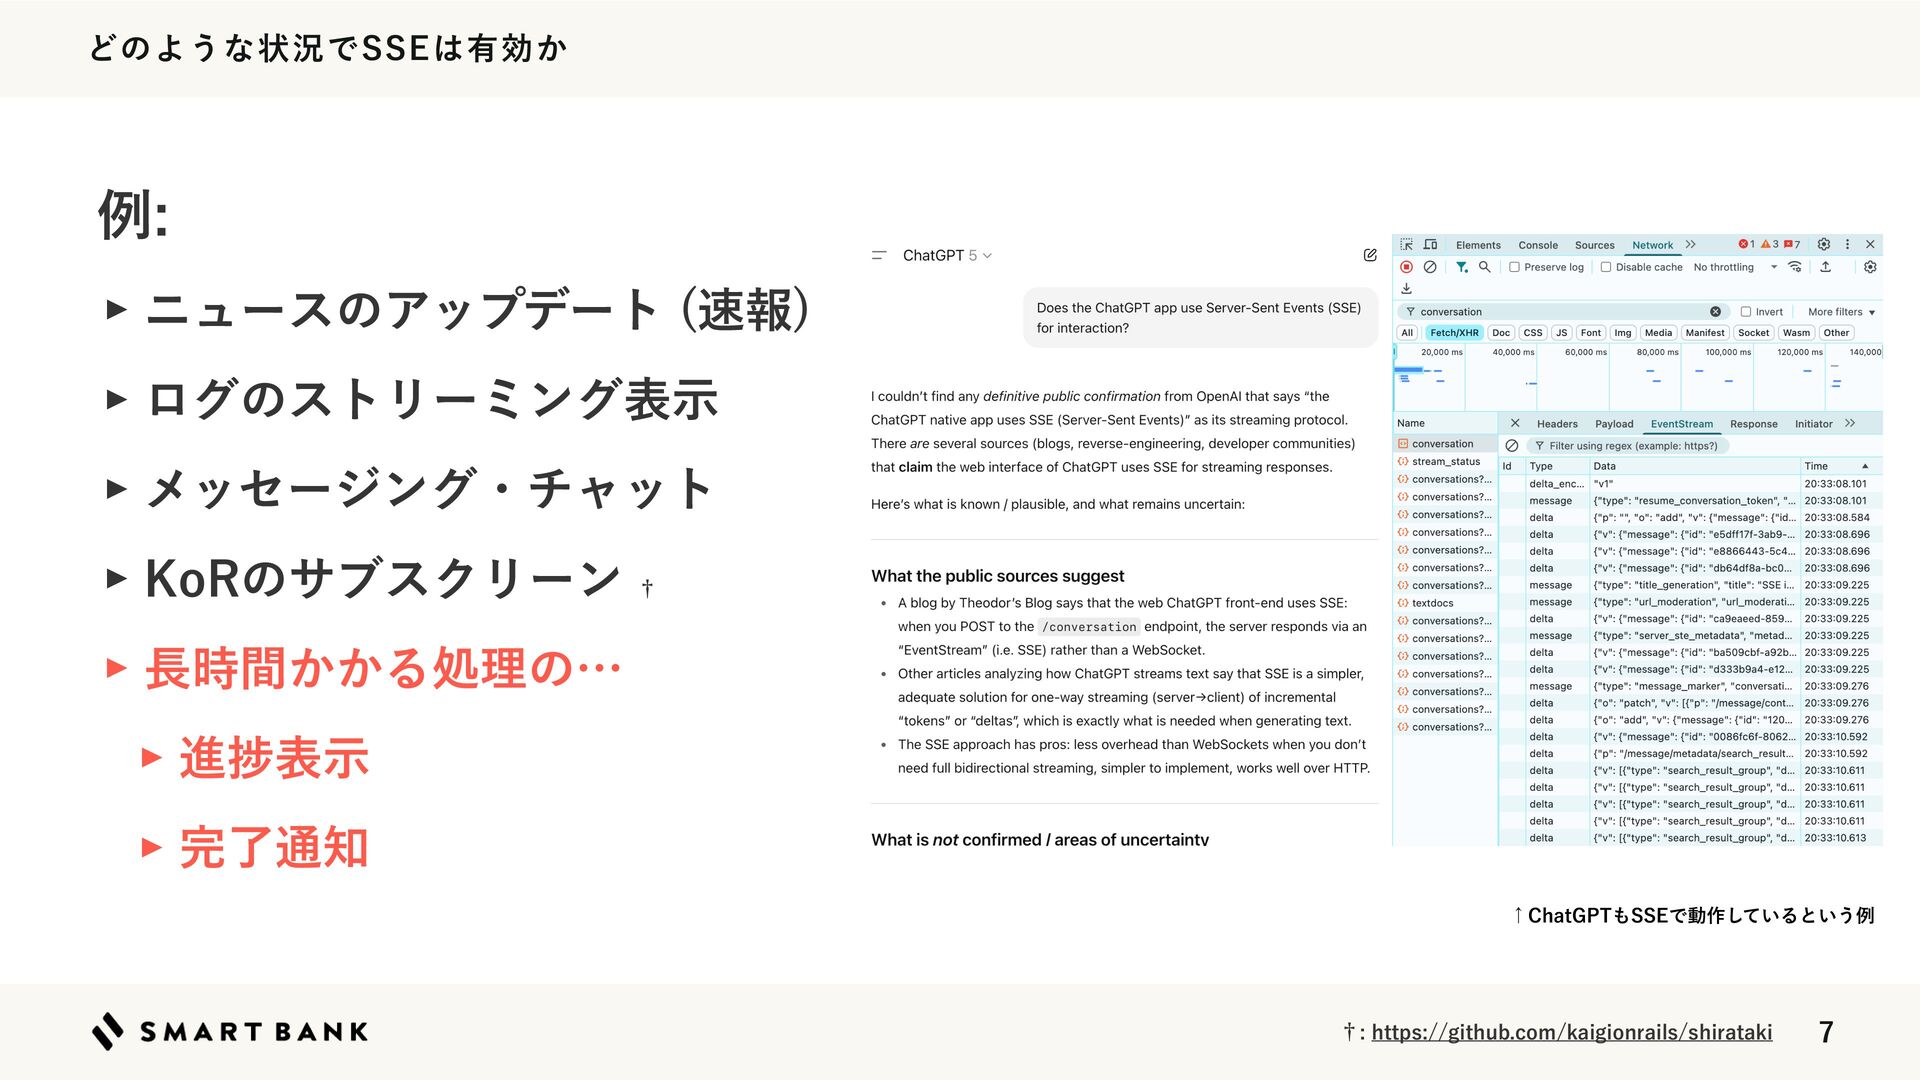Open DevTools three-dot customize menu
The height and width of the screenshot is (1080, 1920).
1847,244
